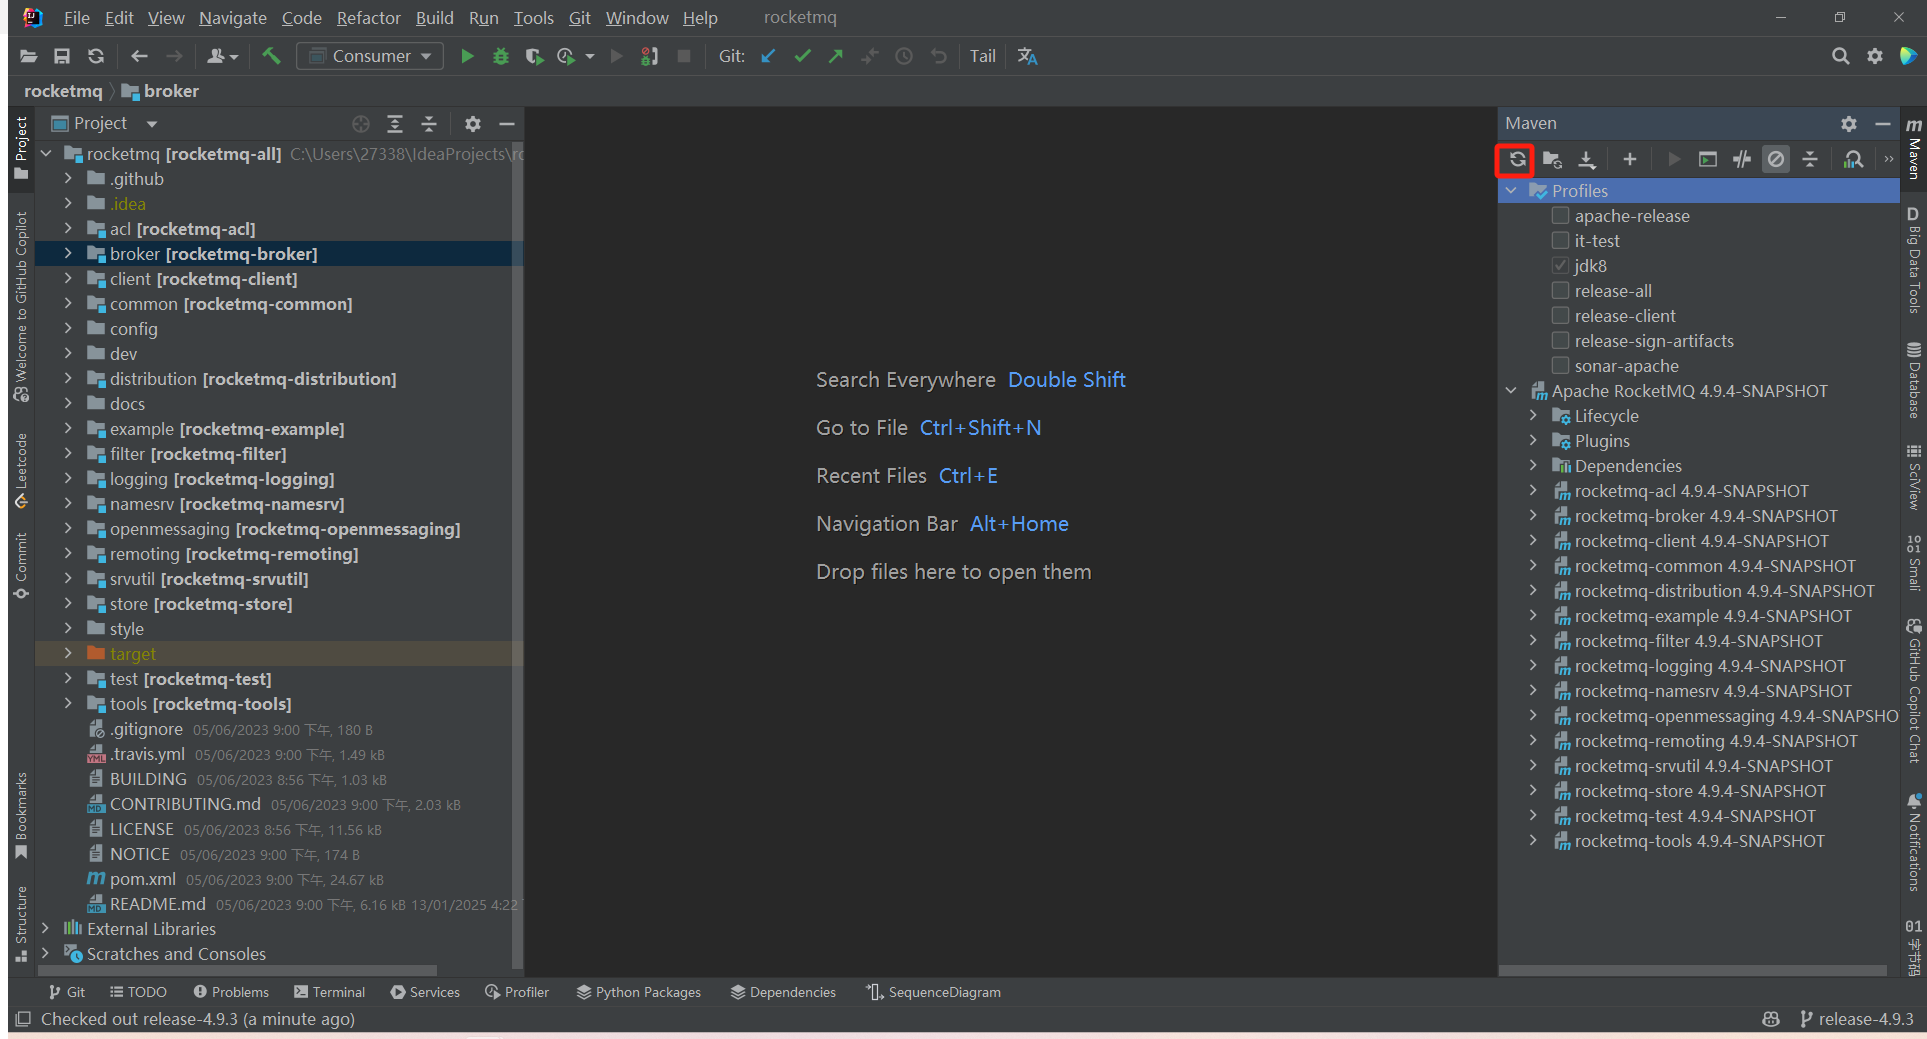Open the Consumer run configuration dropdown

[x=370, y=56]
